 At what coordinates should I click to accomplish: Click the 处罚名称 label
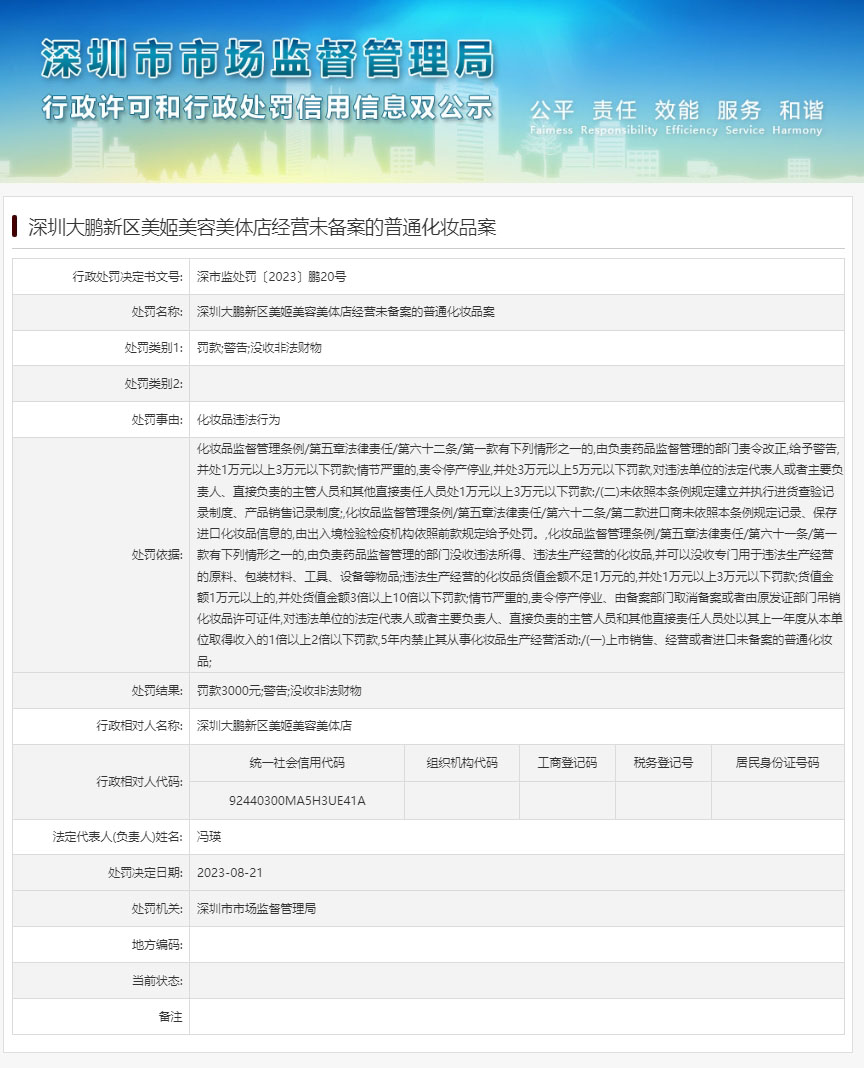[157, 312]
